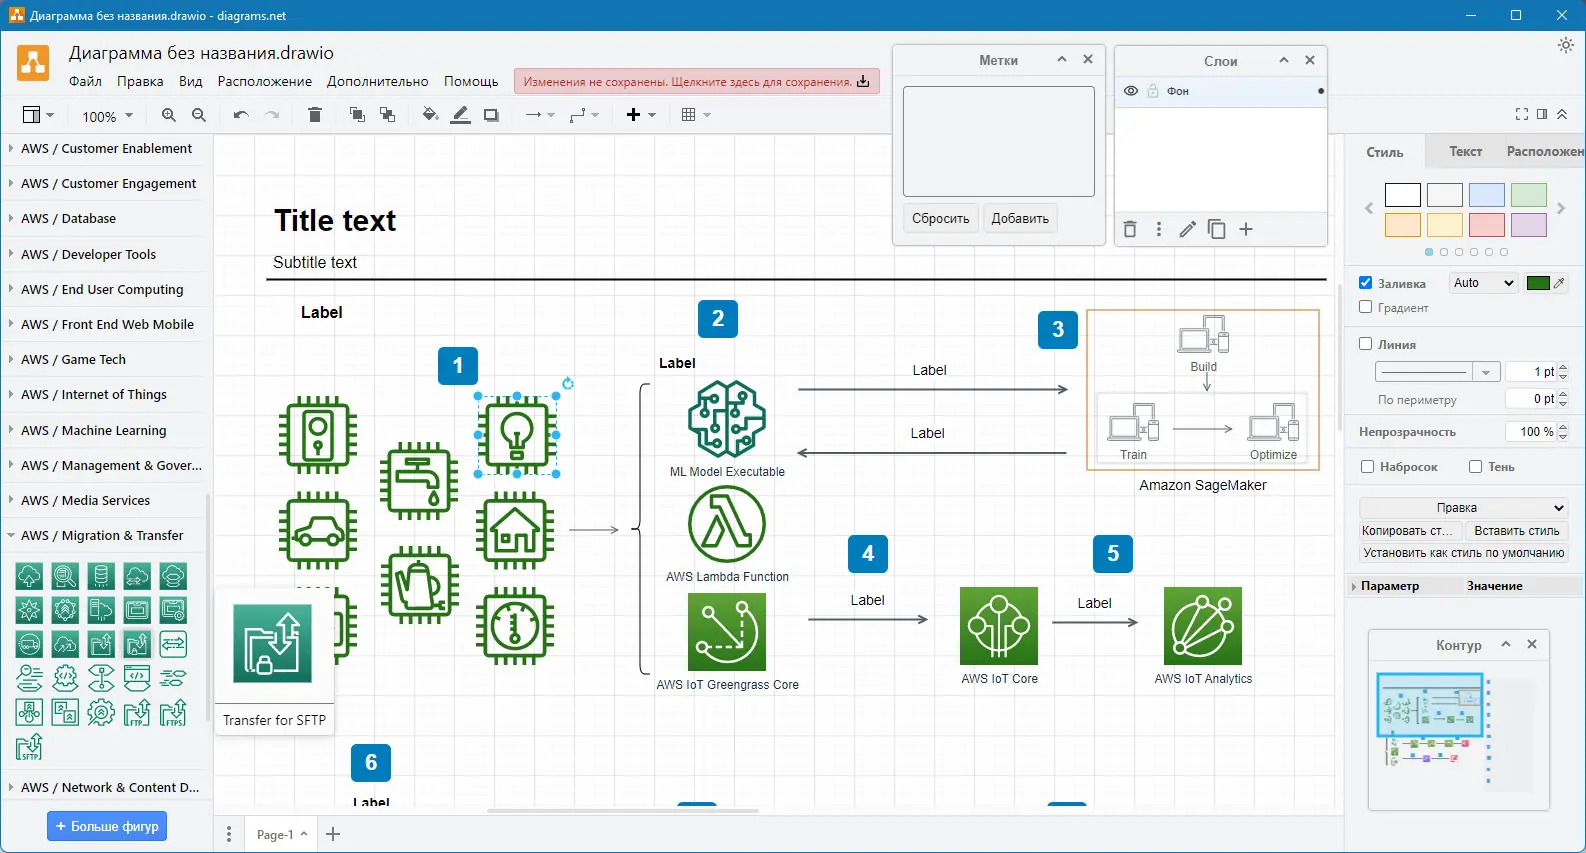
Task: Open the insert plus dropdown
Action: point(641,115)
